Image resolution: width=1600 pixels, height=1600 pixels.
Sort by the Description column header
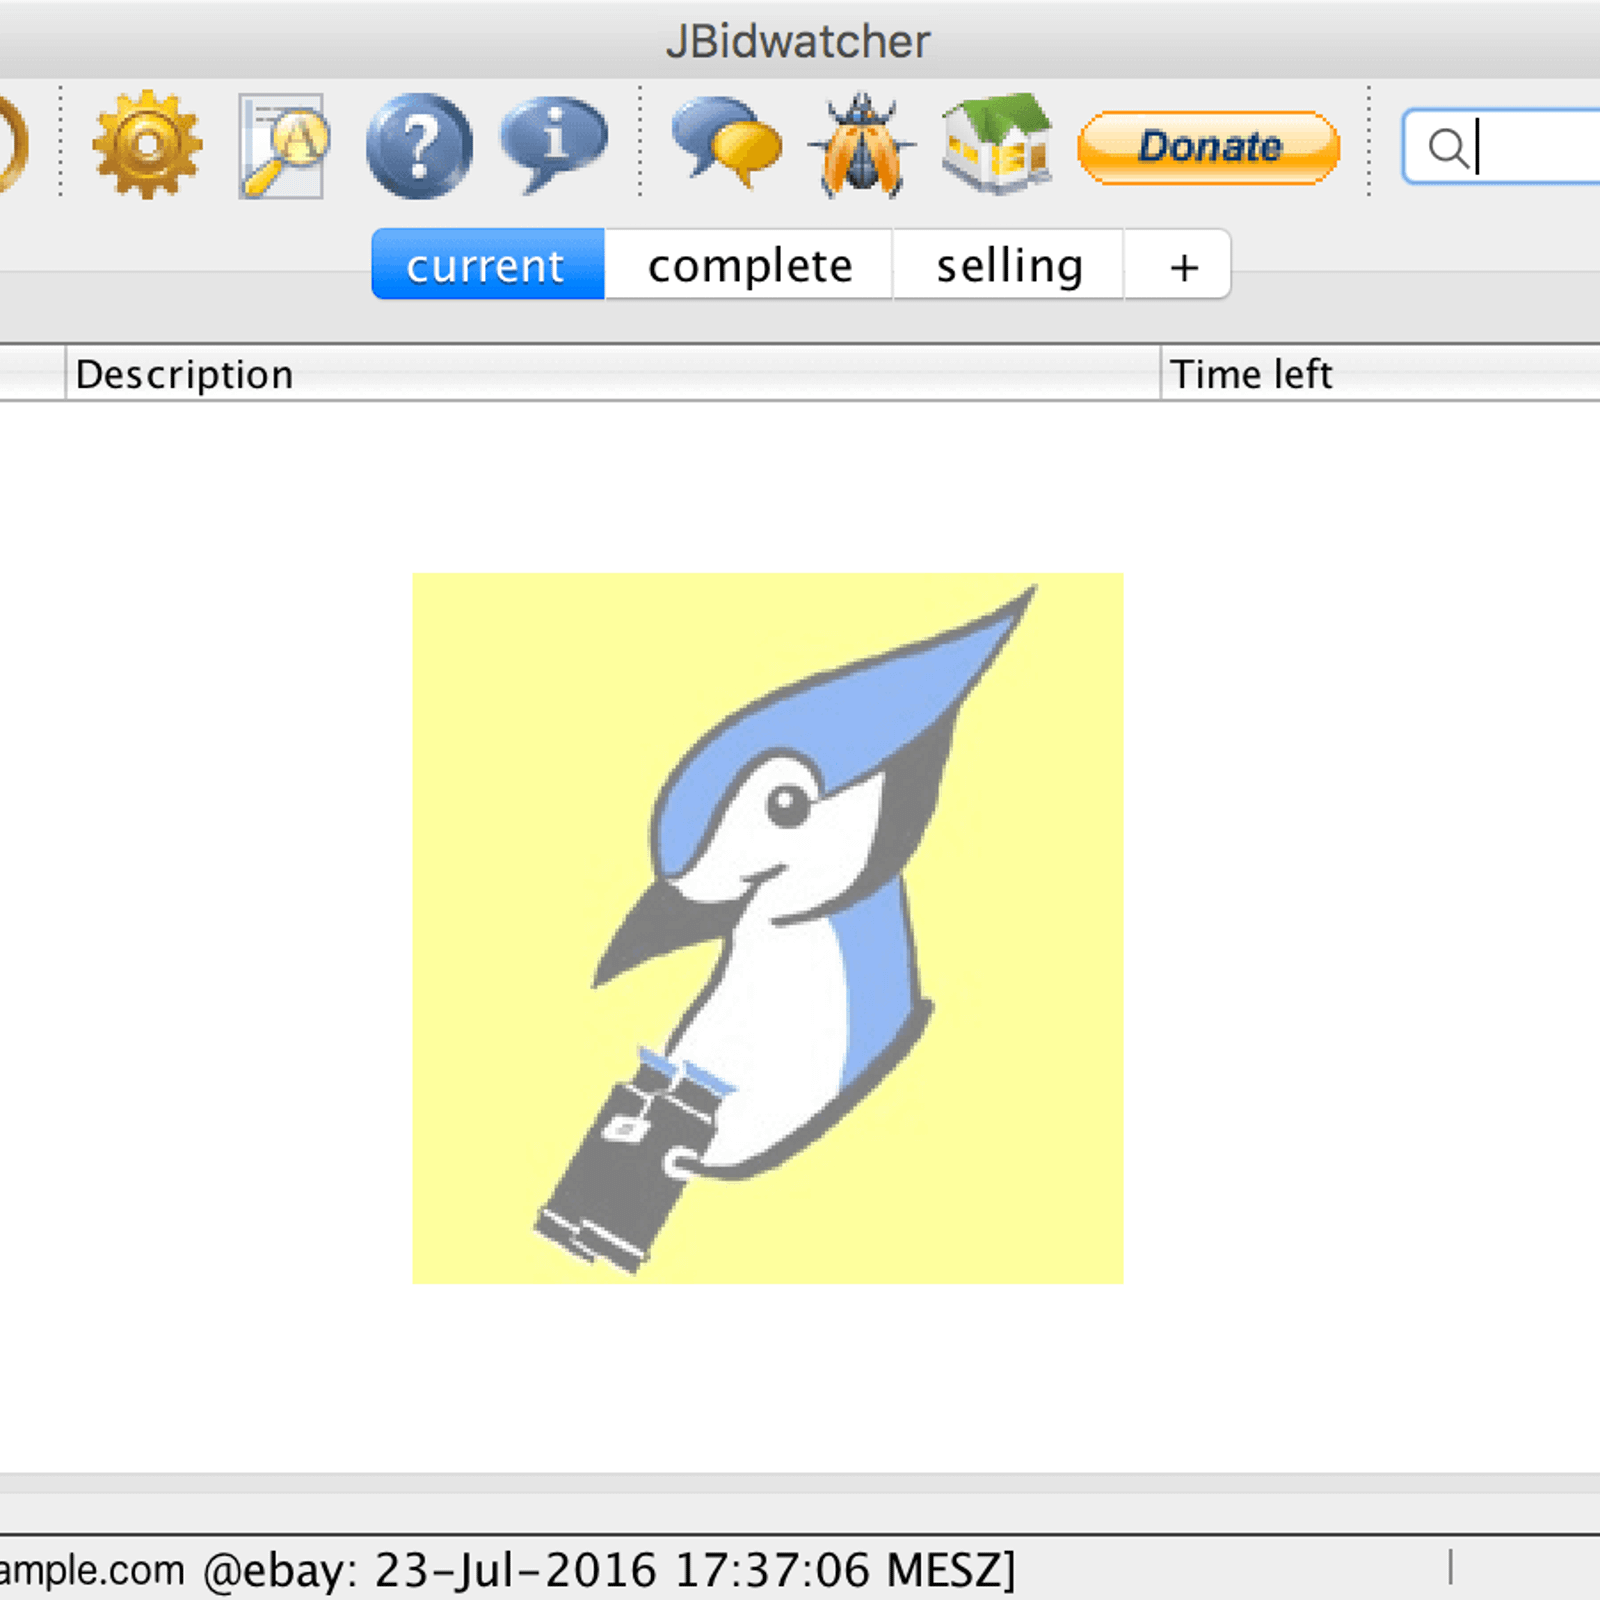click(x=613, y=374)
